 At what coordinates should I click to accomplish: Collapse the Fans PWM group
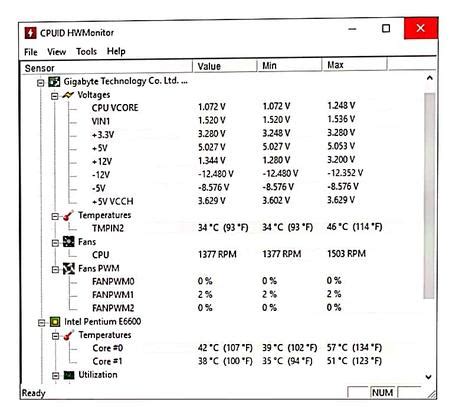click(x=55, y=270)
